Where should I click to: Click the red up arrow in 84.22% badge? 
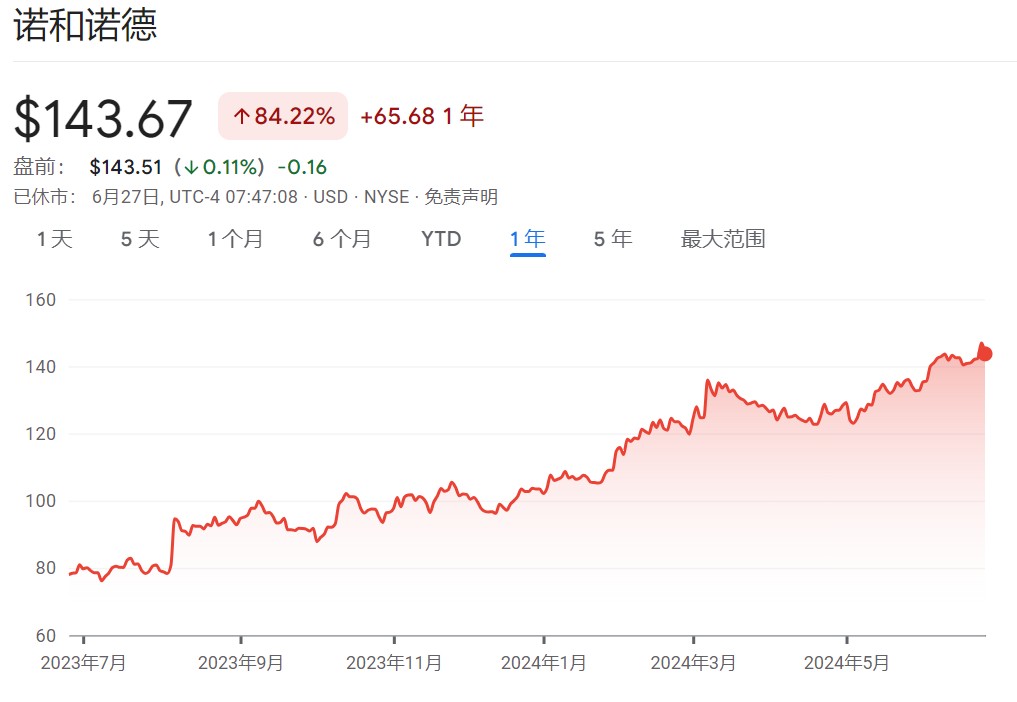(x=241, y=117)
